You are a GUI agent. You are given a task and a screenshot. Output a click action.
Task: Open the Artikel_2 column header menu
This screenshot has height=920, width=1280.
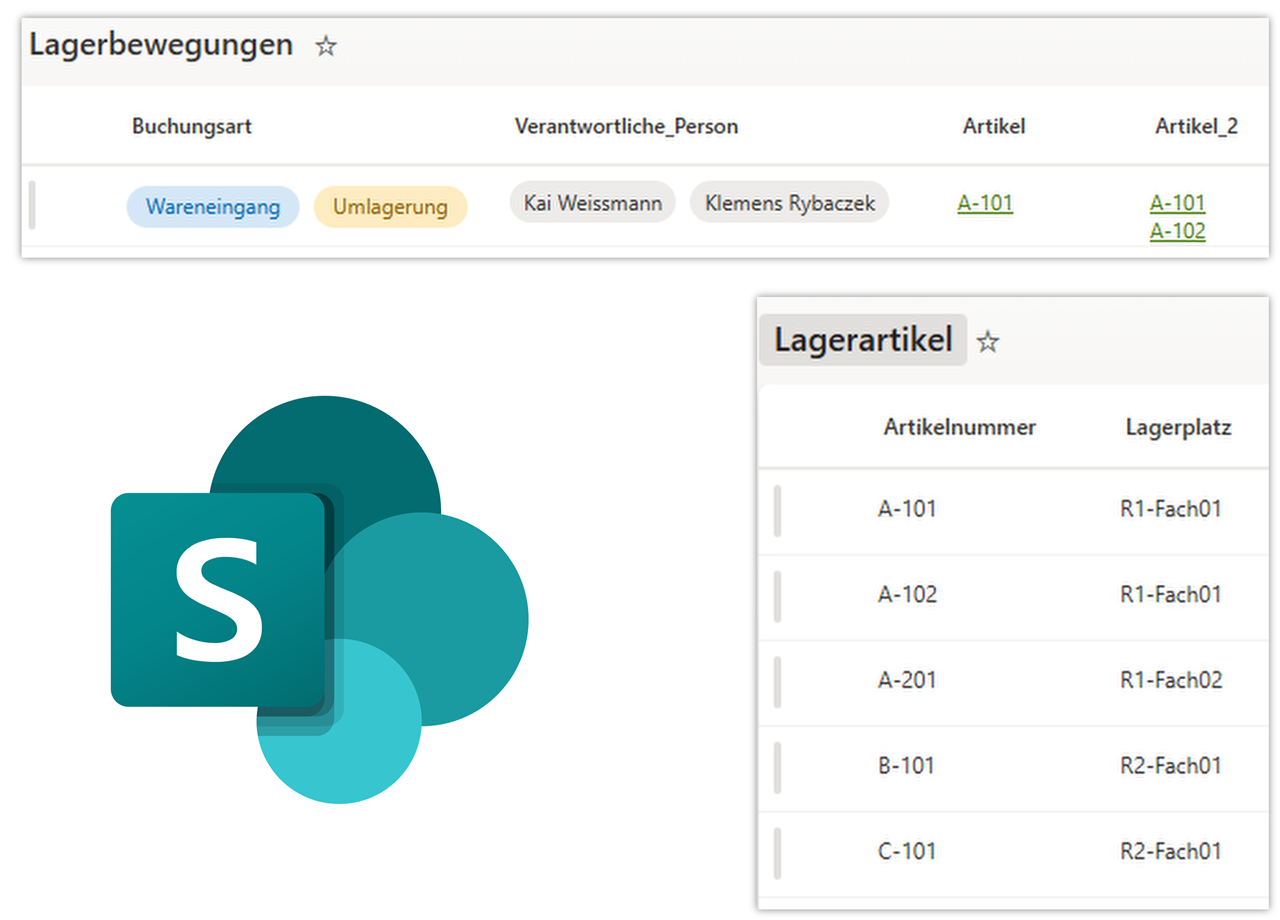coord(1197,126)
